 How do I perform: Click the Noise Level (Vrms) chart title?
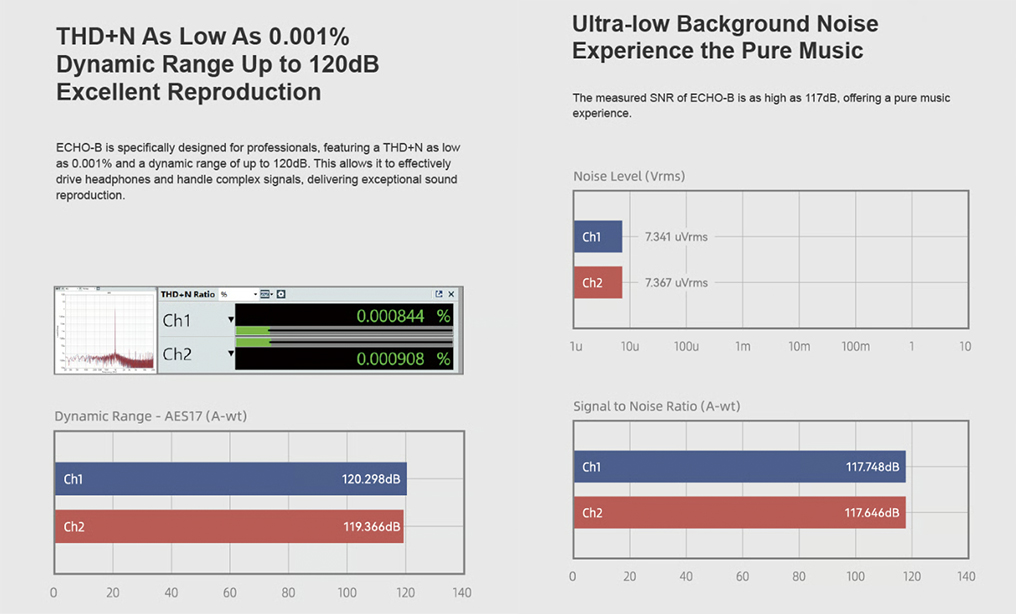pos(629,176)
